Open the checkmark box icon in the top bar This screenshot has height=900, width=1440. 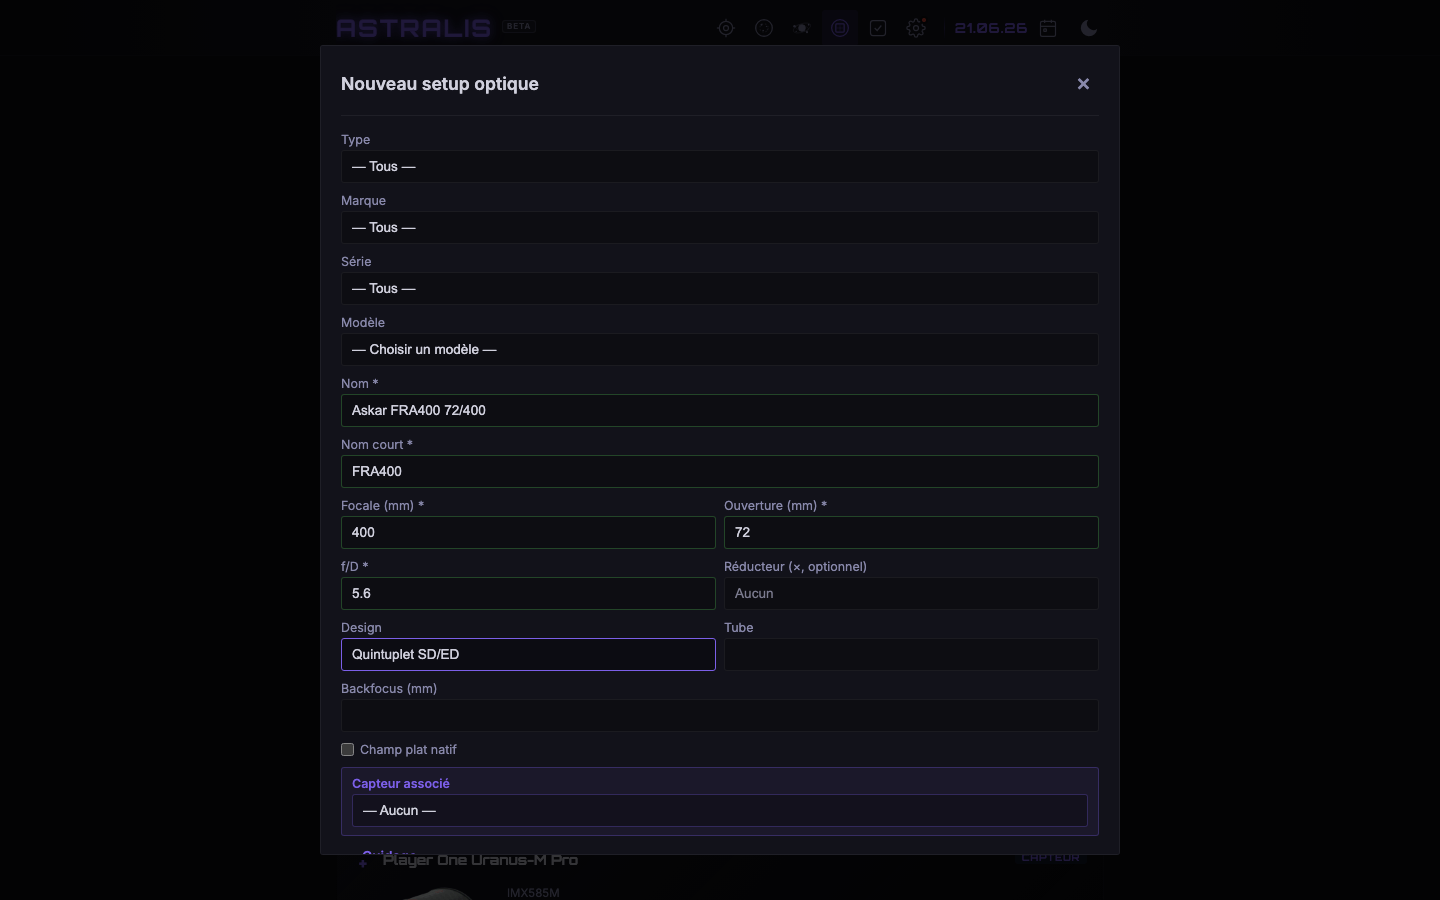tap(878, 28)
